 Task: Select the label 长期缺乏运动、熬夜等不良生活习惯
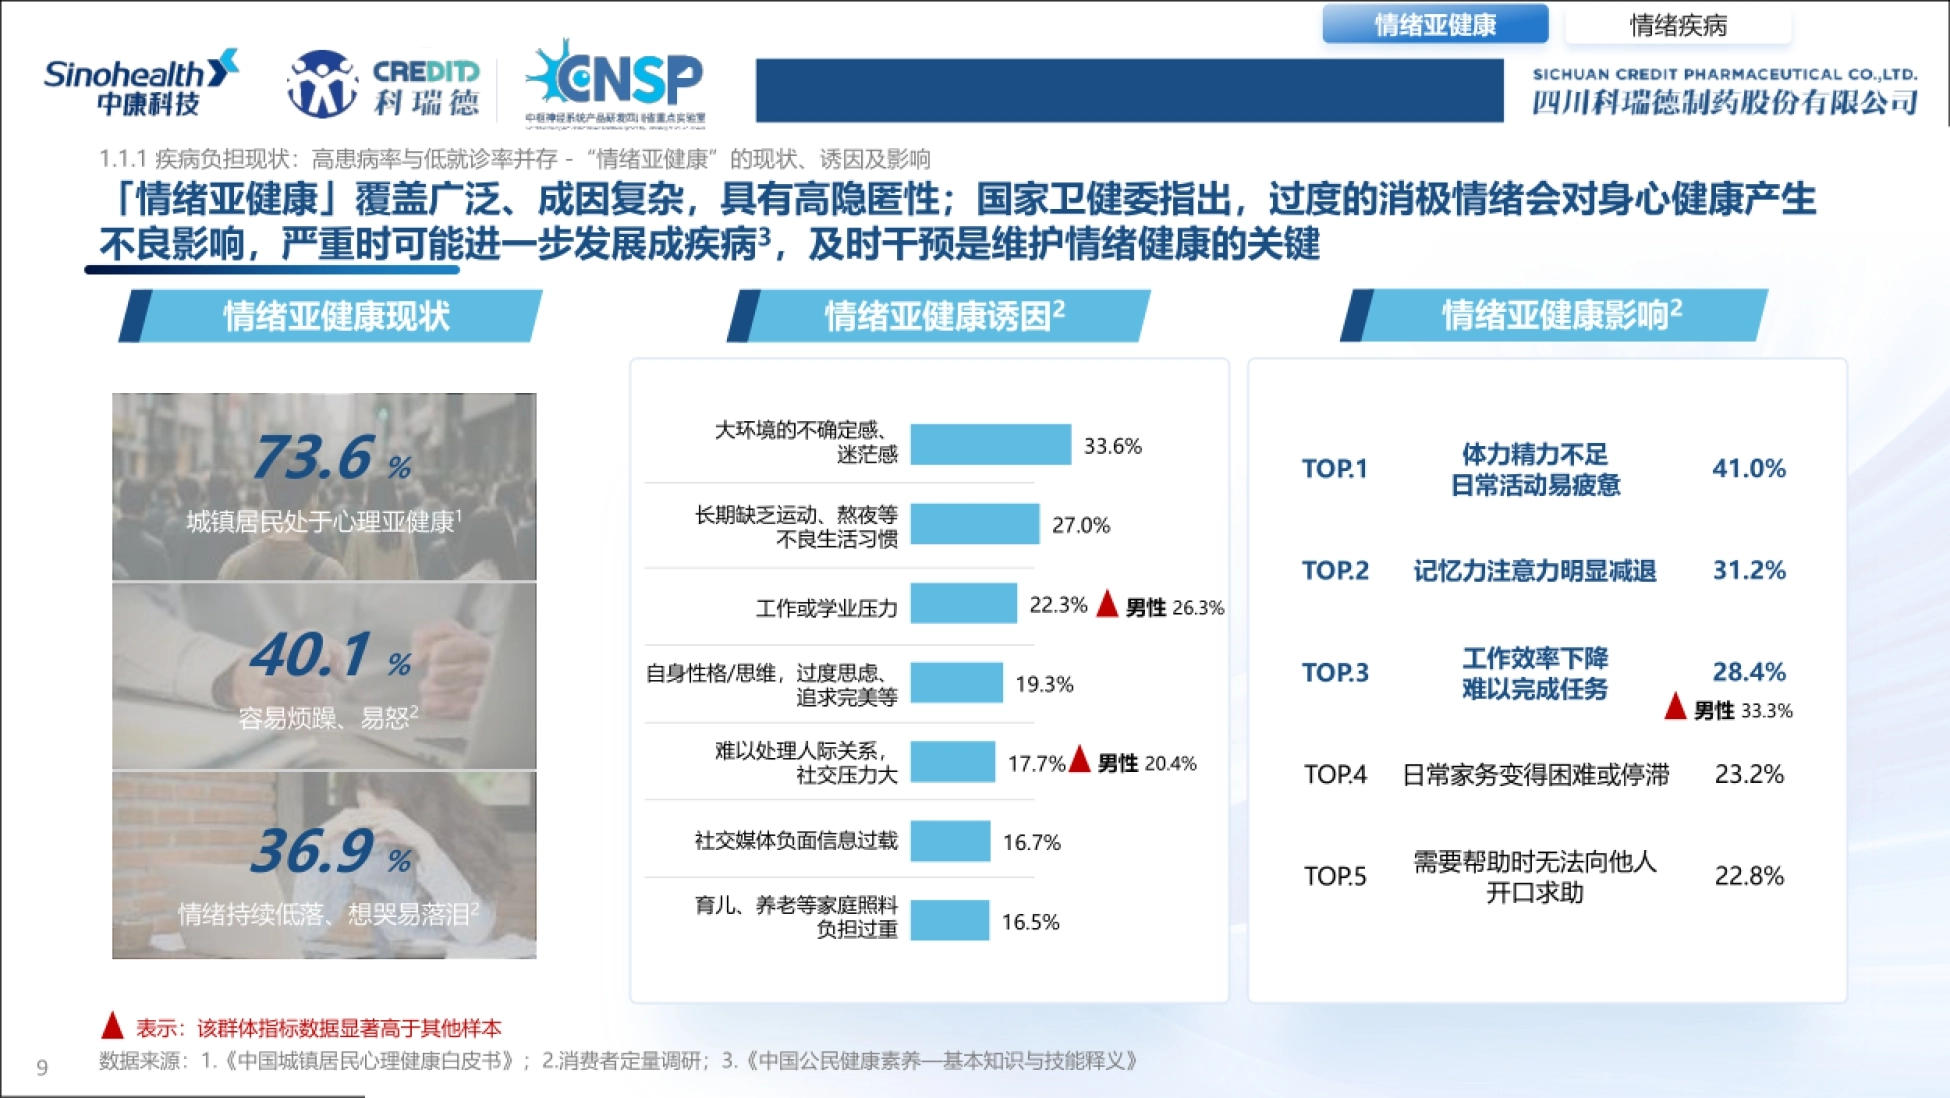tap(796, 526)
